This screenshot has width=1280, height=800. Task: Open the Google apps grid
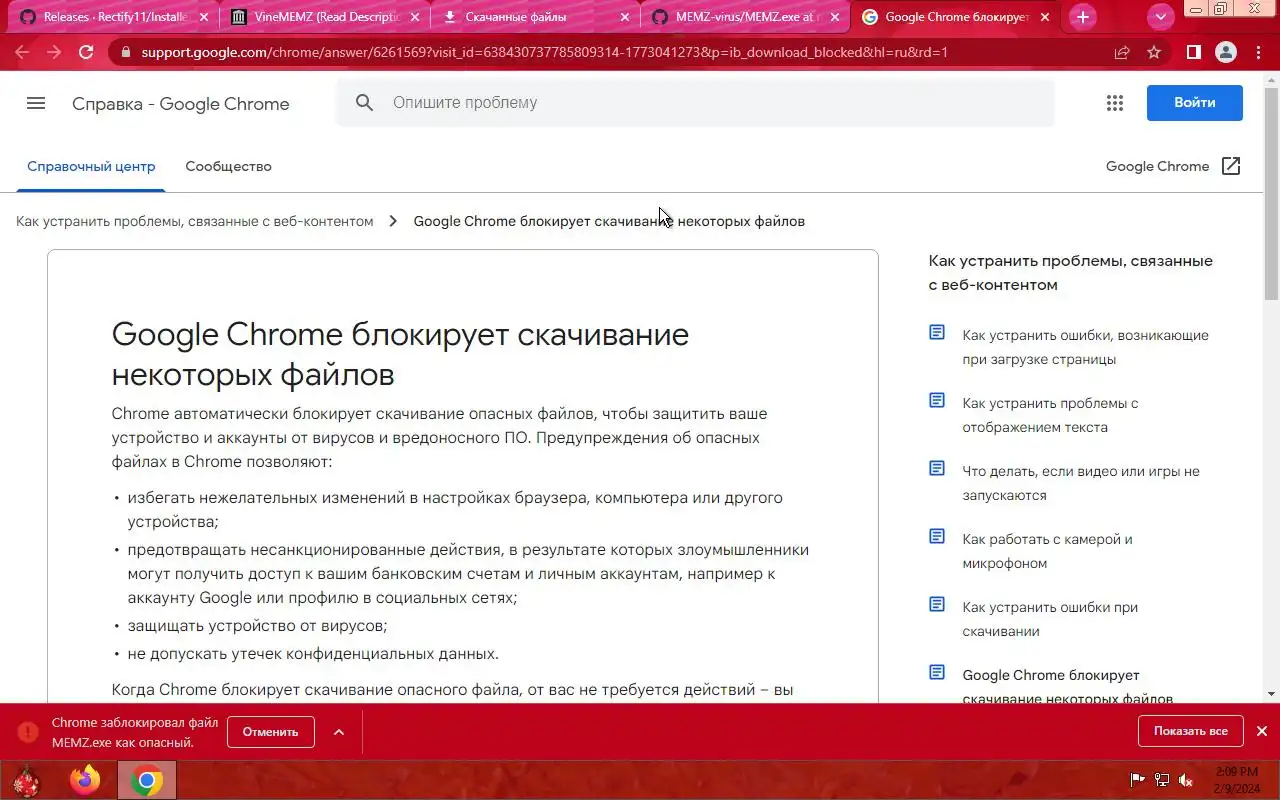pyautogui.click(x=1115, y=103)
